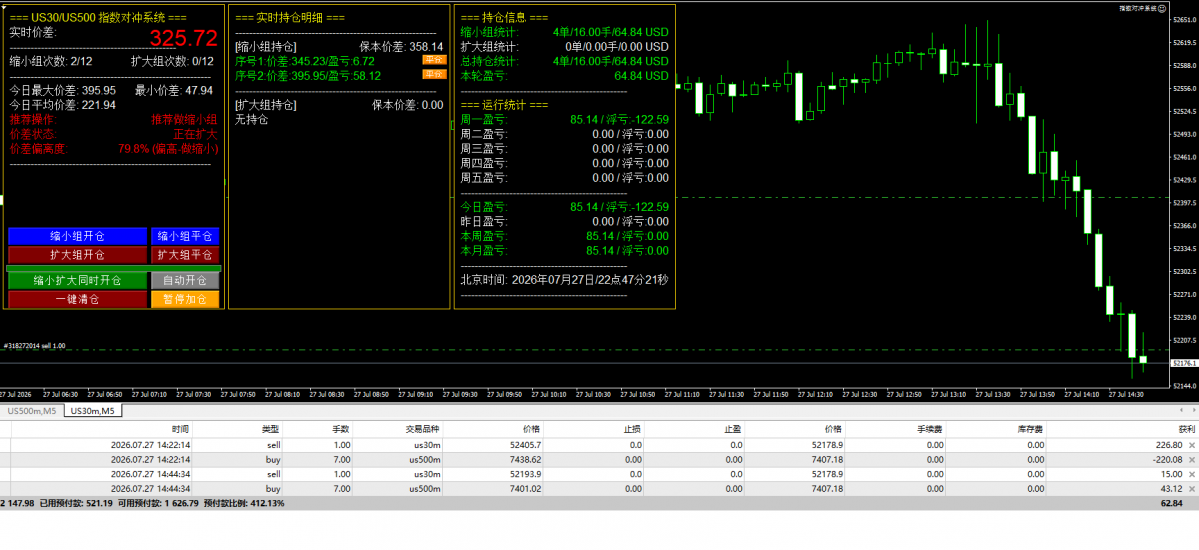Click the 无持仓 text under 扩大组持仓
Viewport: 1199px width, 550px height.
(252, 119)
